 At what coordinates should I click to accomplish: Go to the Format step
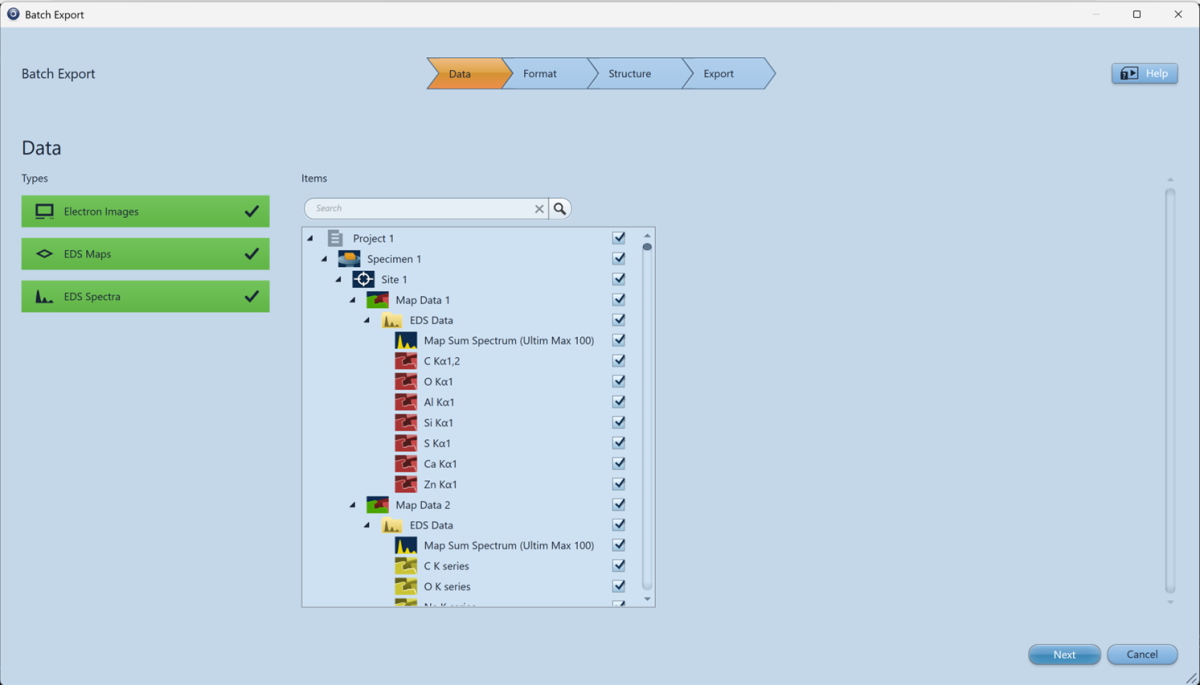coord(540,74)
